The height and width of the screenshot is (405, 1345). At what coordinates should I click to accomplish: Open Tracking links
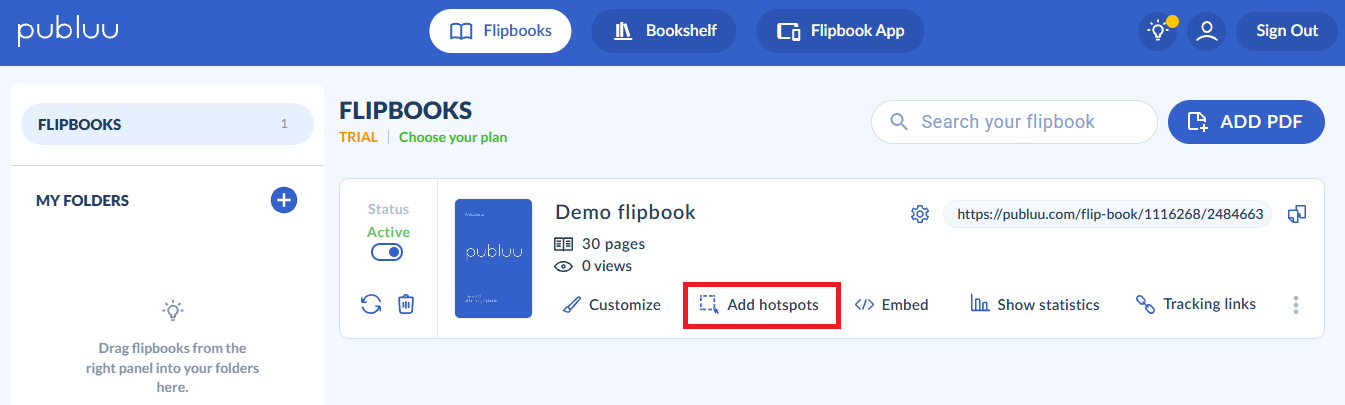1196,304
